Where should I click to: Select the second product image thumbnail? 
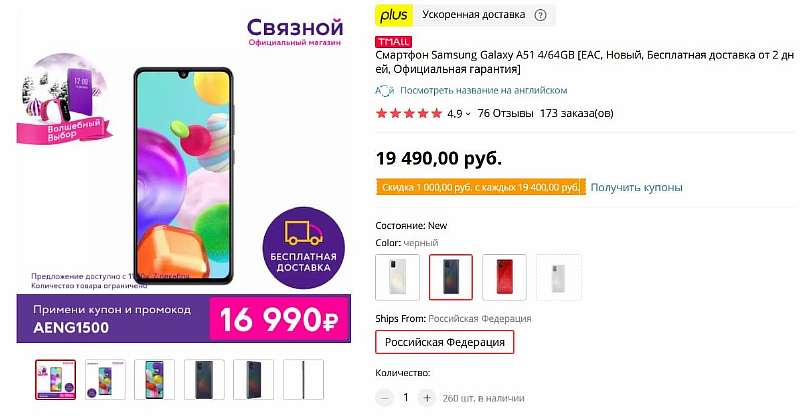pos(105,379)
